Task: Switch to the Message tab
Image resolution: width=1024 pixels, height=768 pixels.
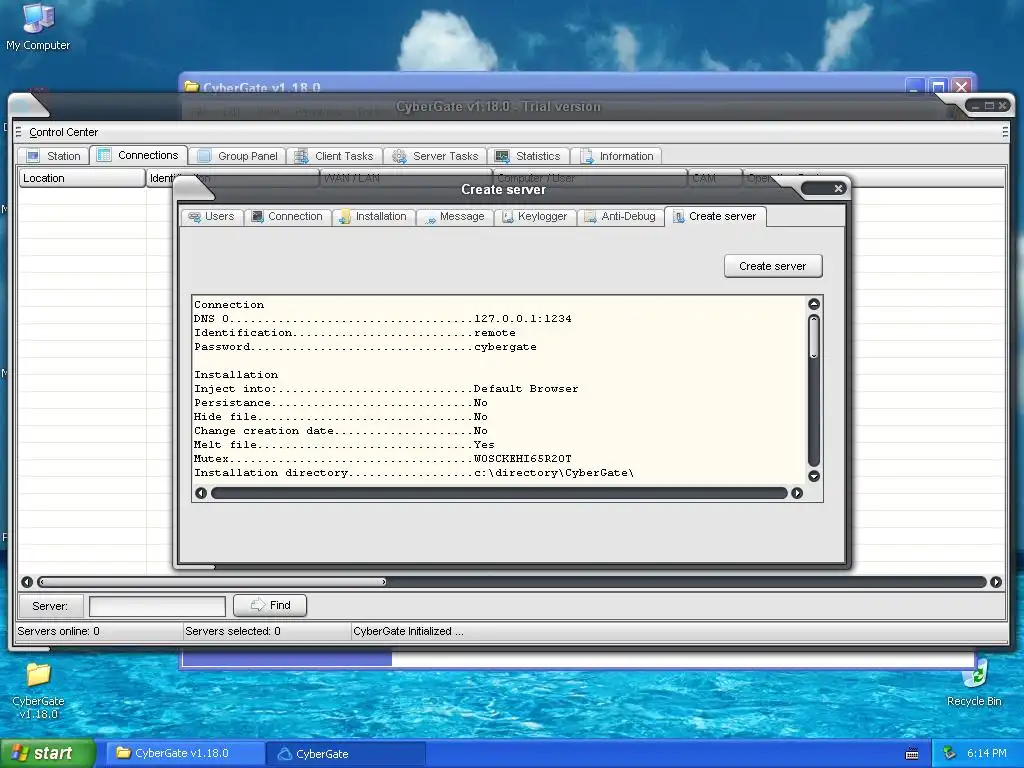Action: pos(455,217)
